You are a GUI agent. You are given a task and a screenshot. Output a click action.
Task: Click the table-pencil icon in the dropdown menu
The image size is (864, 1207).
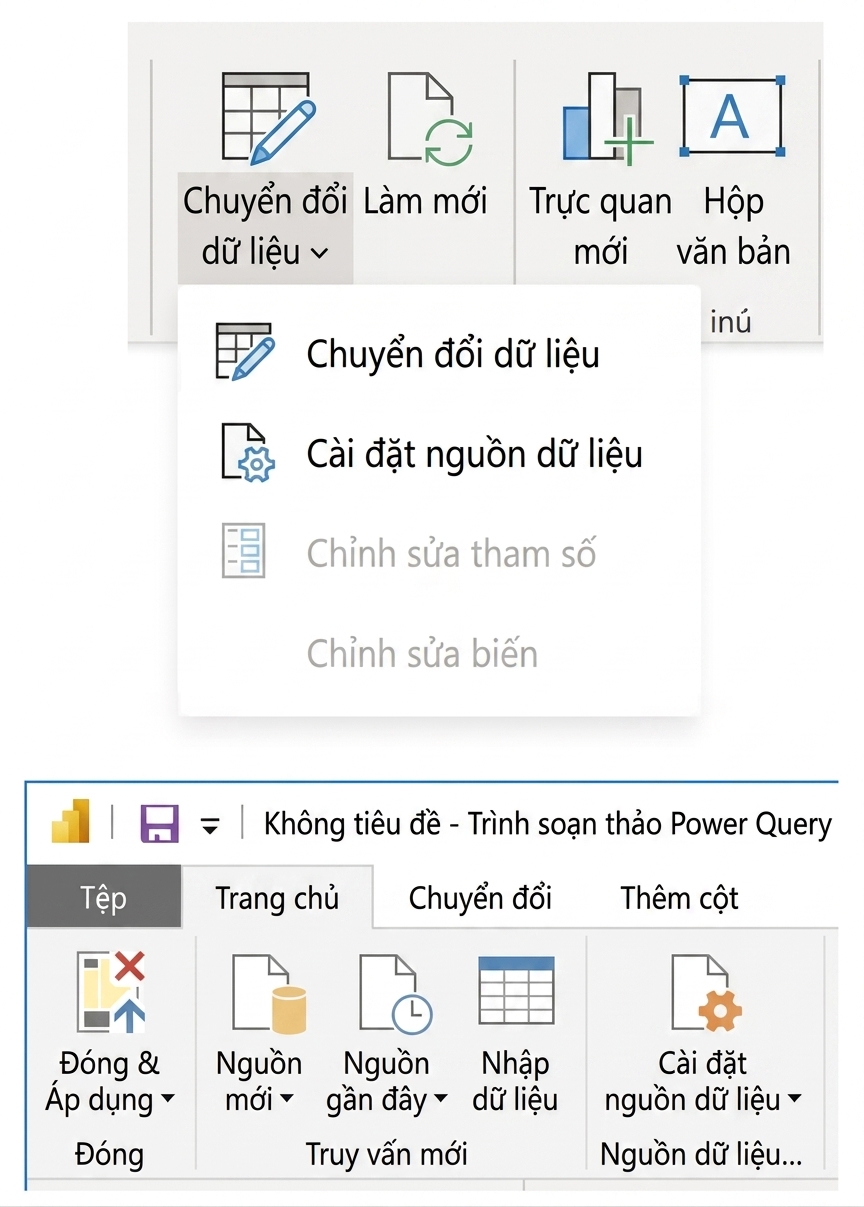click(x=244, y=351)
